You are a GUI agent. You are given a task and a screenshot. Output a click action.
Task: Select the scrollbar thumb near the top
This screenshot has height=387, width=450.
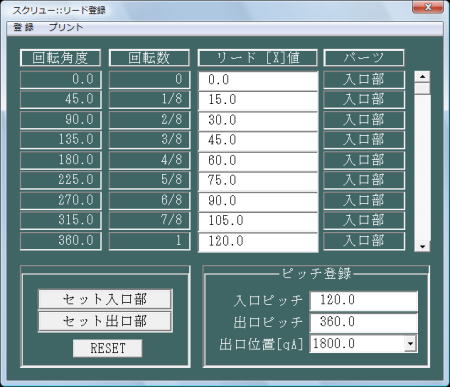point(422,89)
